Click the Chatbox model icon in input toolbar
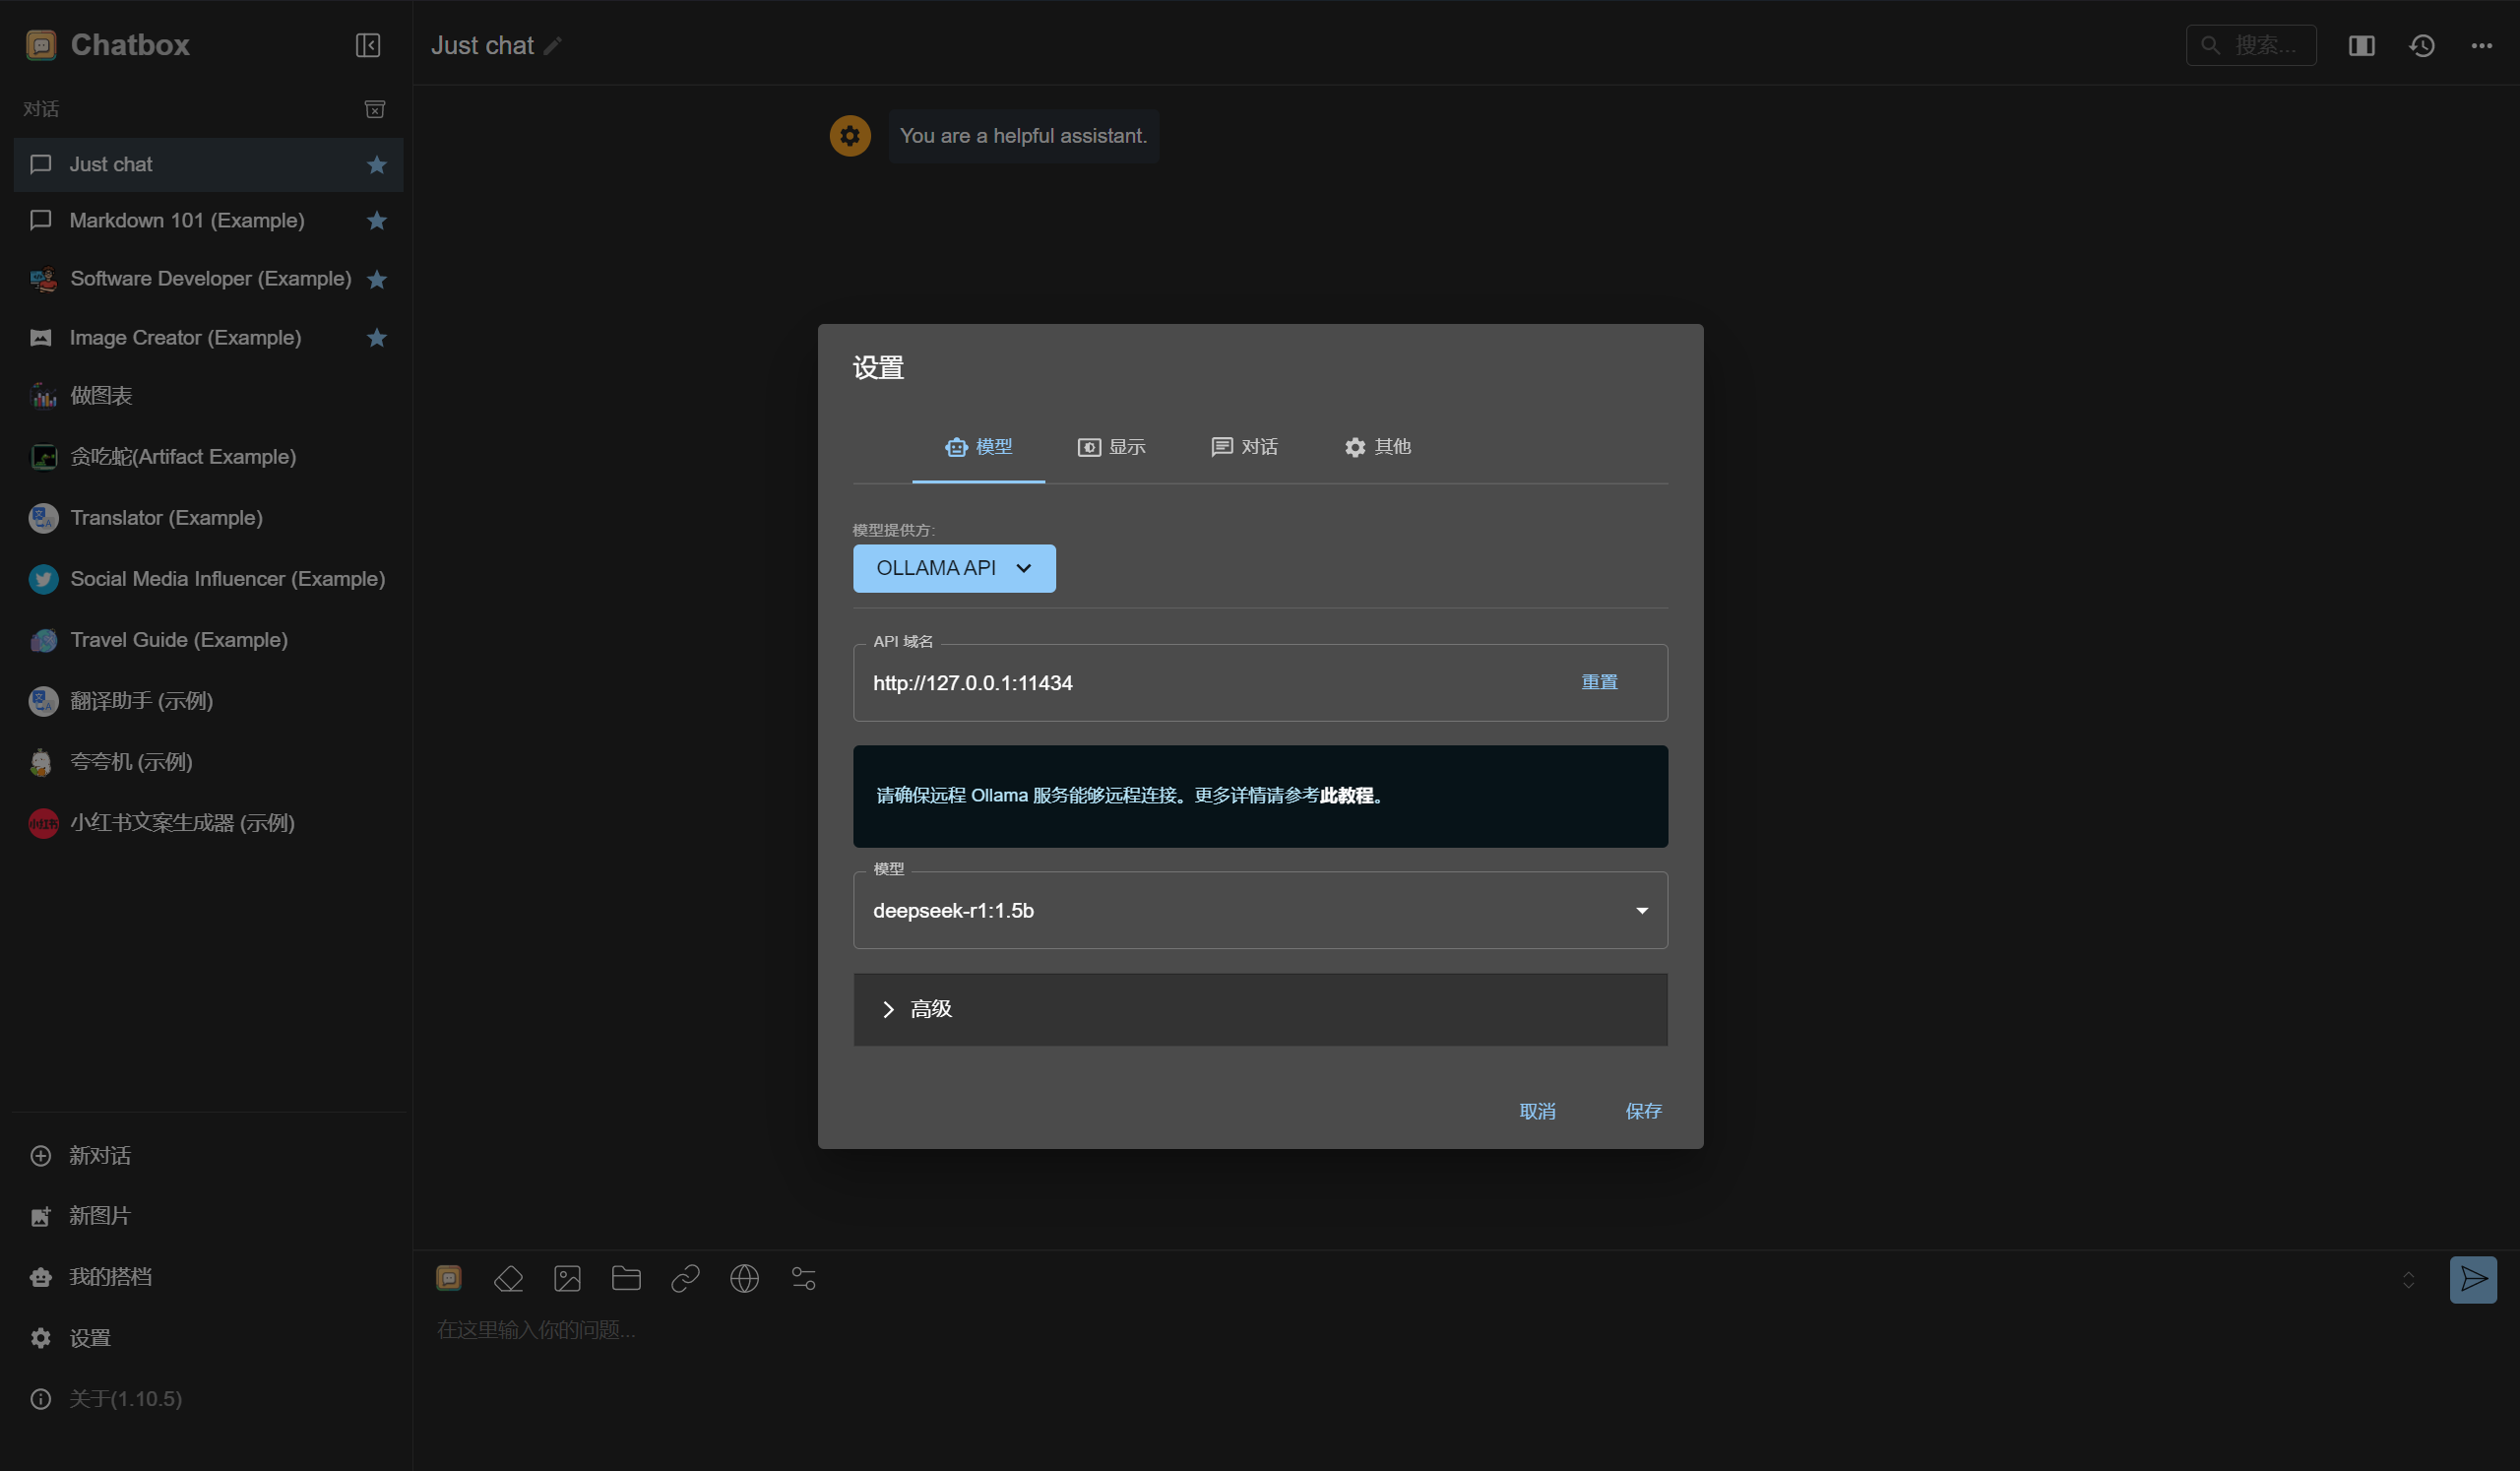Viewport: 2520px width, 1471px height. coord(449,1278)
